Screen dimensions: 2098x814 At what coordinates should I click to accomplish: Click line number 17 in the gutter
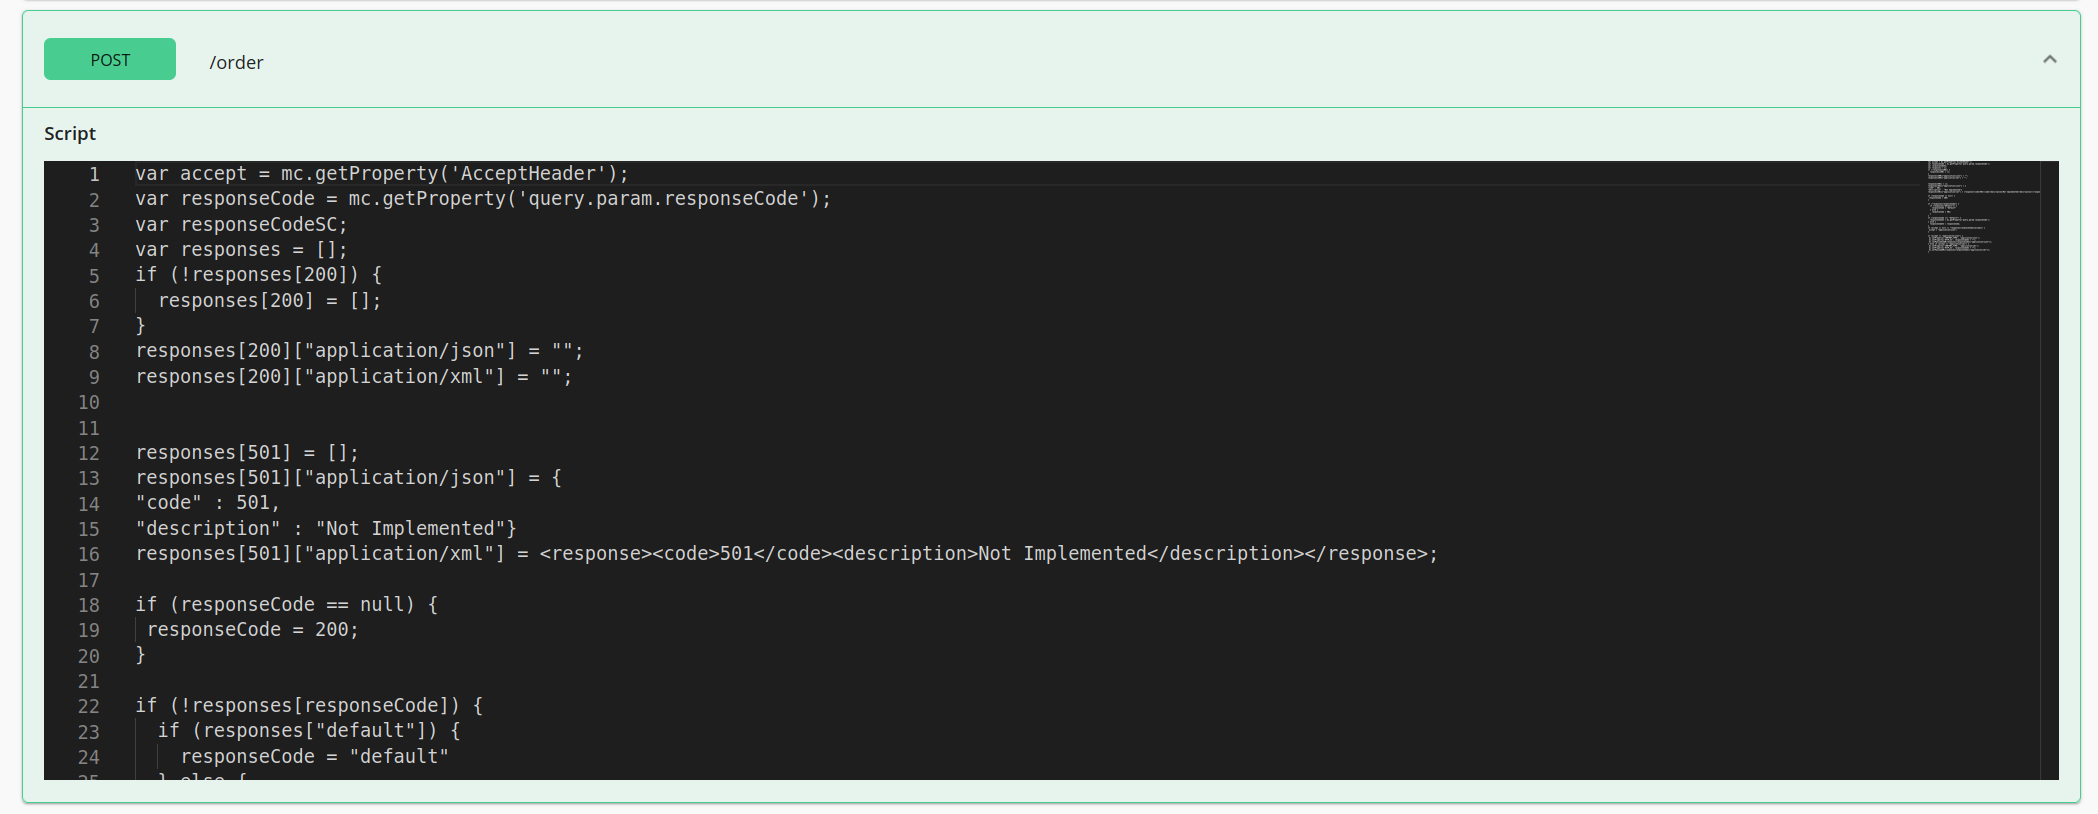point(89,580)
